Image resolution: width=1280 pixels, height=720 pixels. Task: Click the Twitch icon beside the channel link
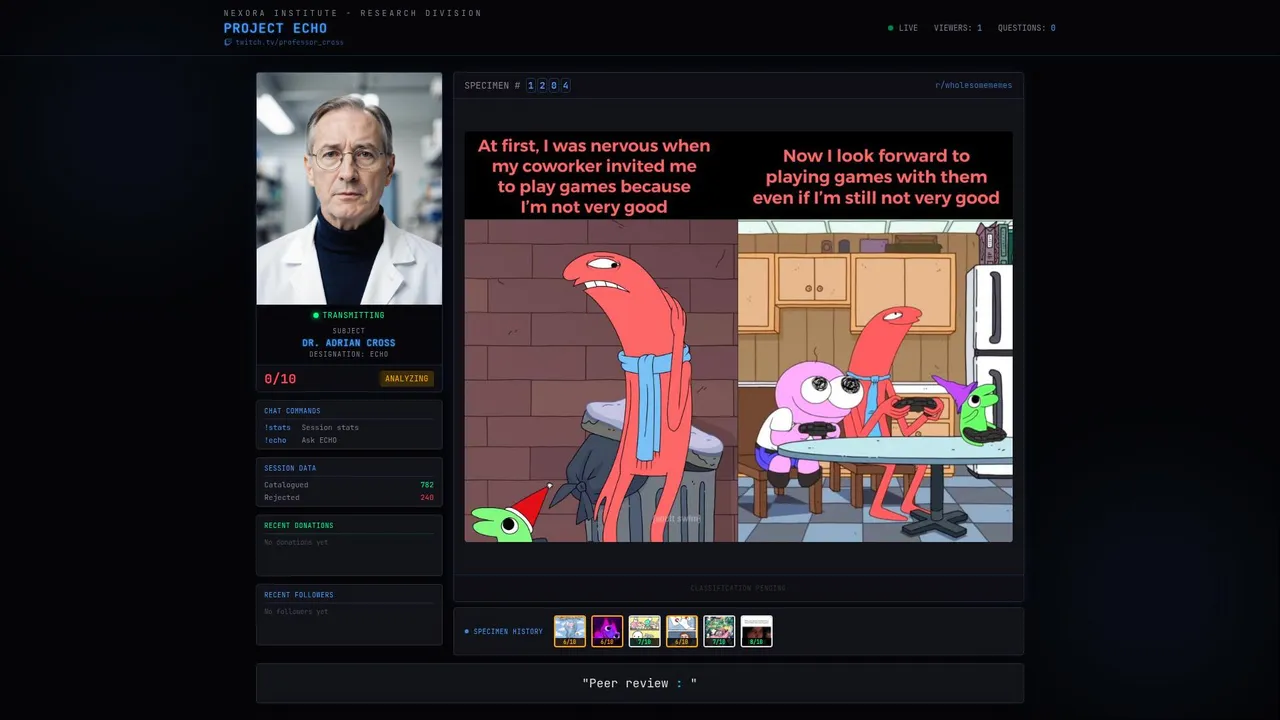[228, 42]
